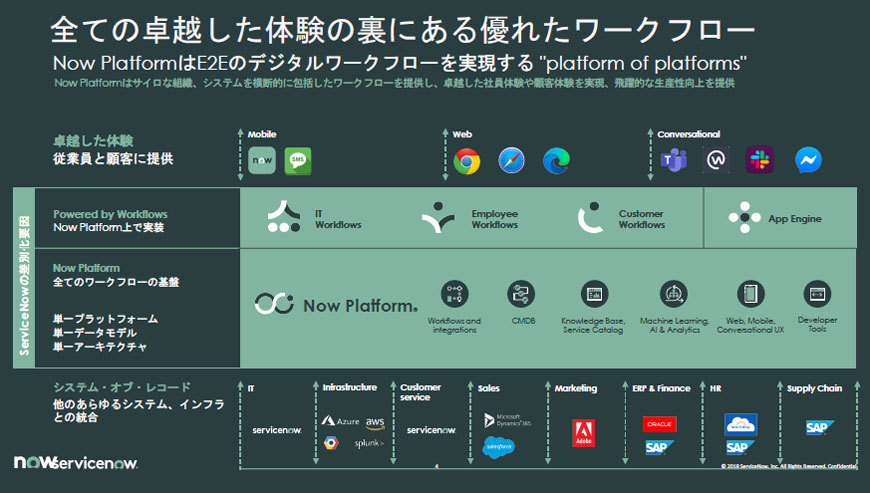The image size is (870, 493).
Task: Click the 'Customer Workflows' label text
Action: 641,219
